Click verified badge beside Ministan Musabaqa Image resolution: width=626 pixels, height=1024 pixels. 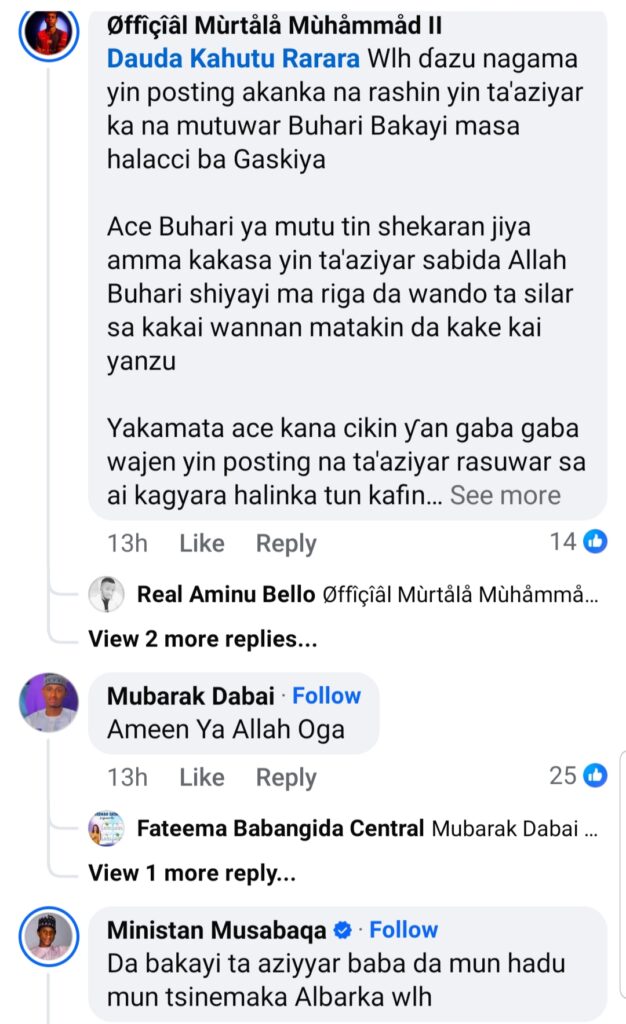(342, 931)
